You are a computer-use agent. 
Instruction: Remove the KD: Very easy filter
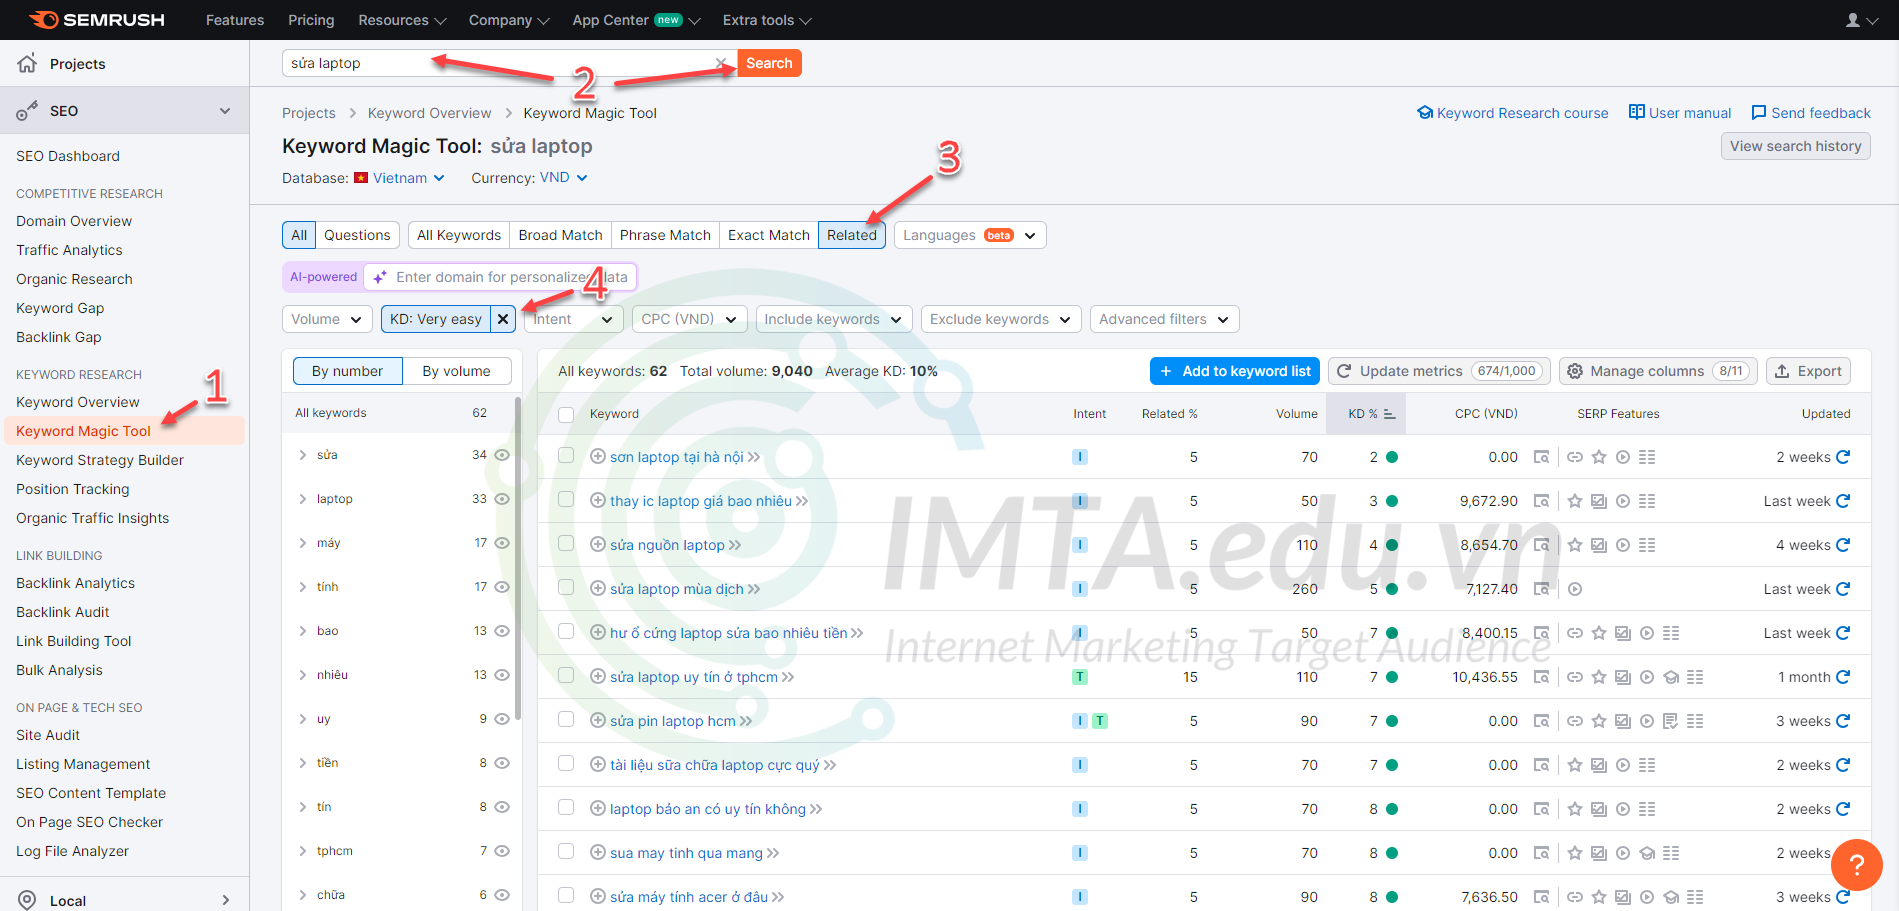(x=503, y=319)
